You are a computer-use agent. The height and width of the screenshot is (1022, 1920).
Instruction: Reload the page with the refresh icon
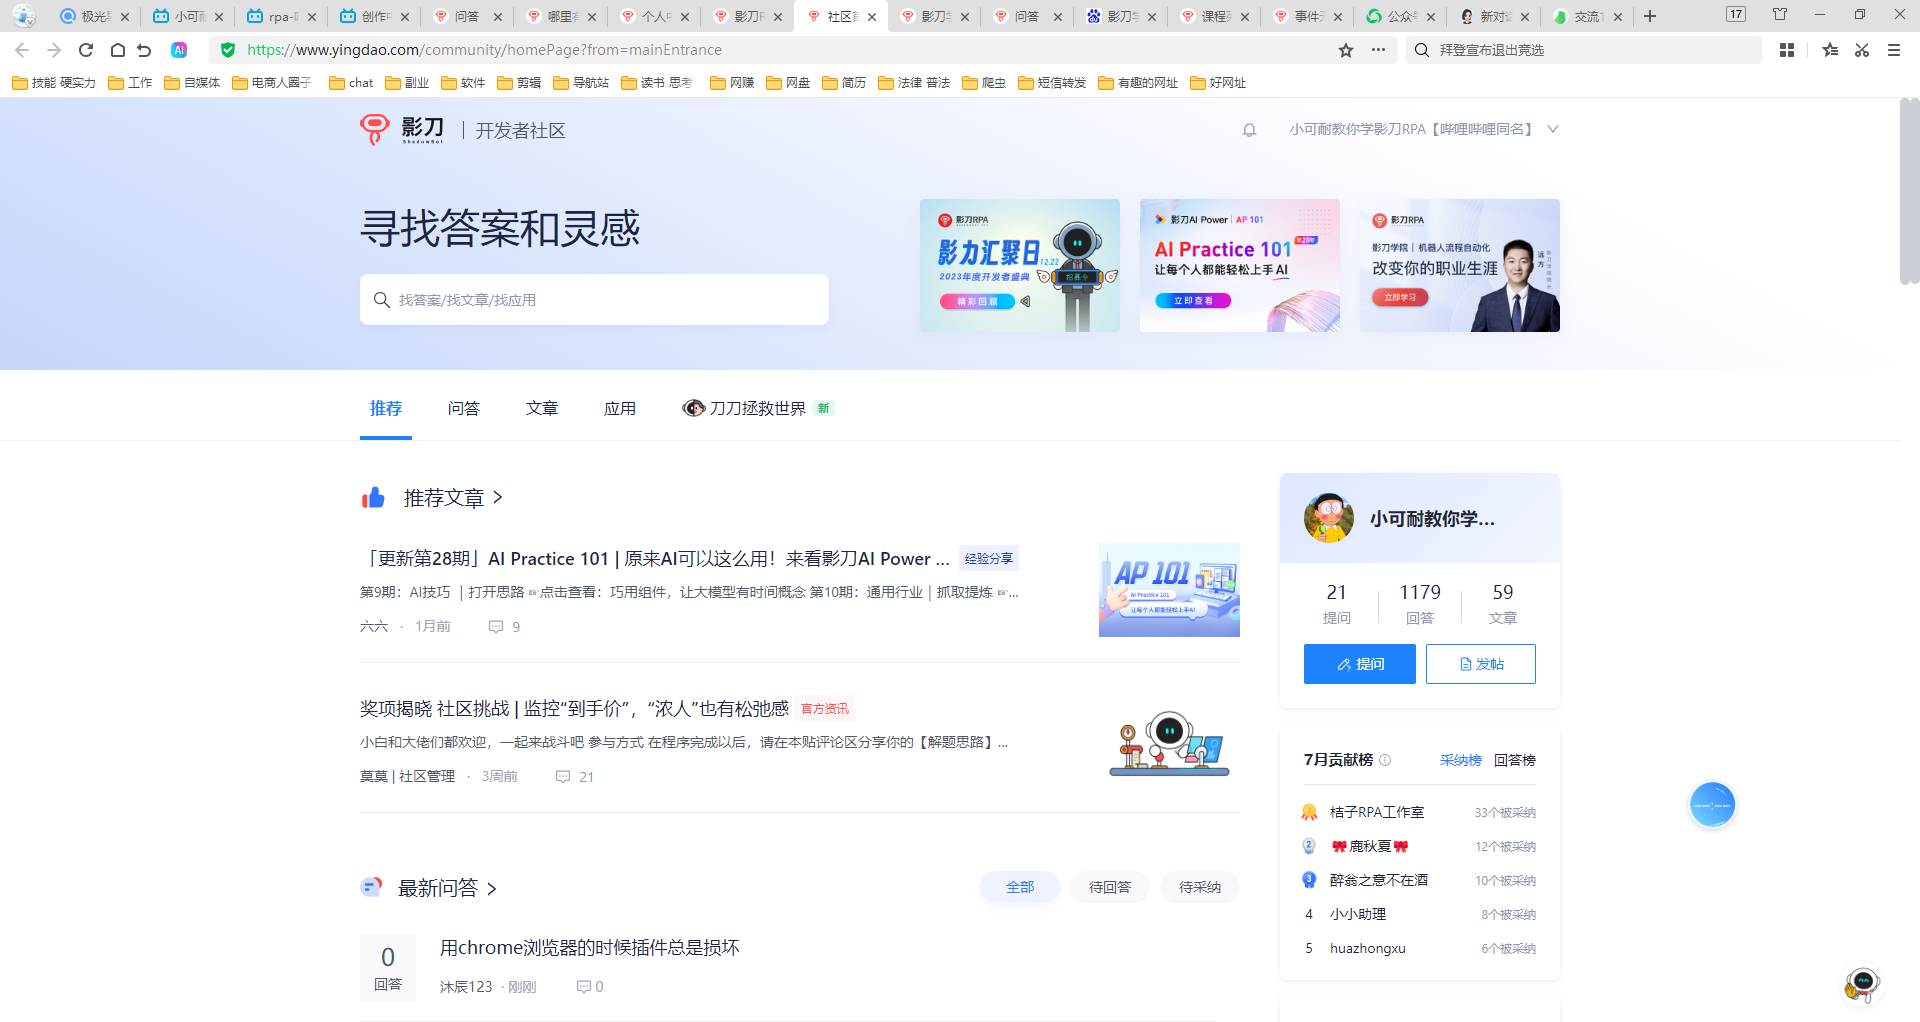point(86,50)
